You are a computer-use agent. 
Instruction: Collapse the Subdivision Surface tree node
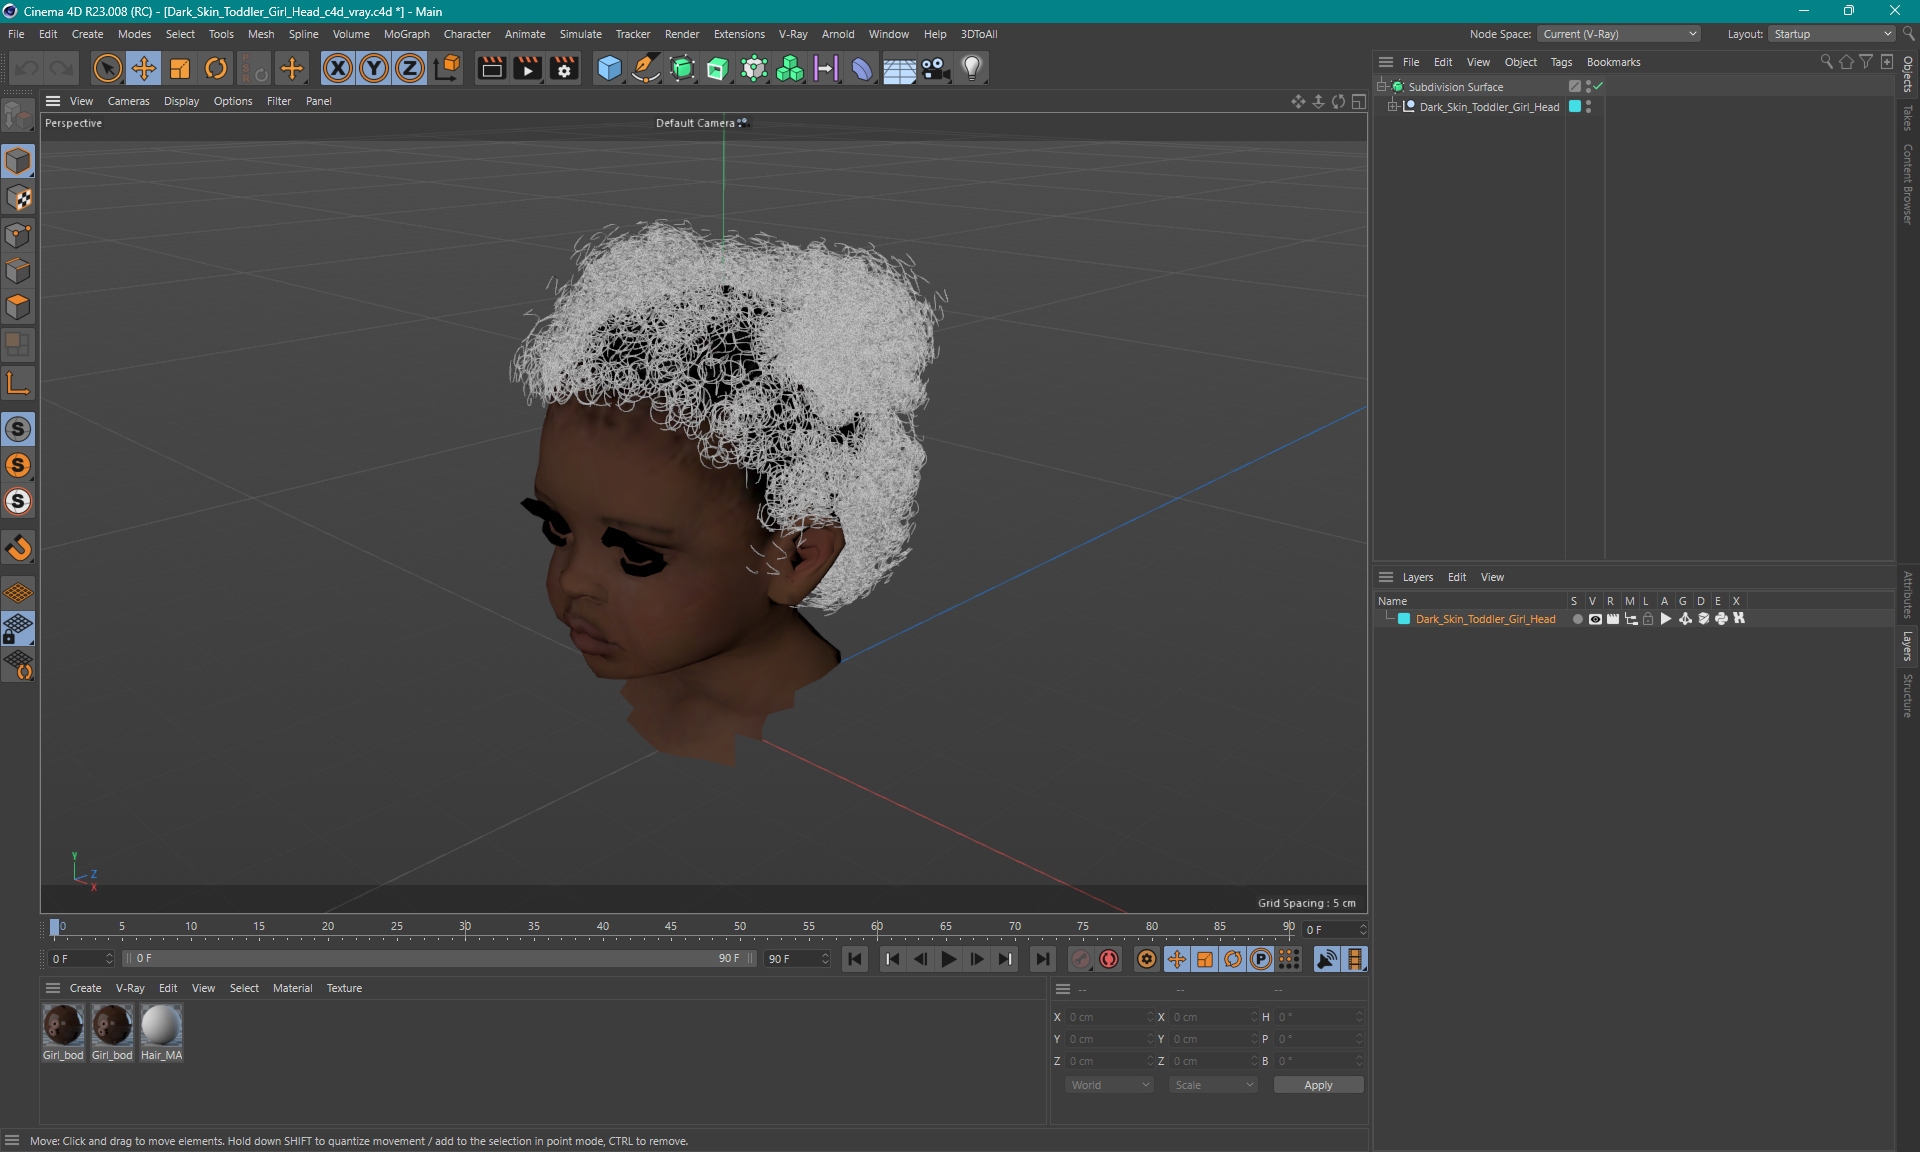click(1381, 87)
